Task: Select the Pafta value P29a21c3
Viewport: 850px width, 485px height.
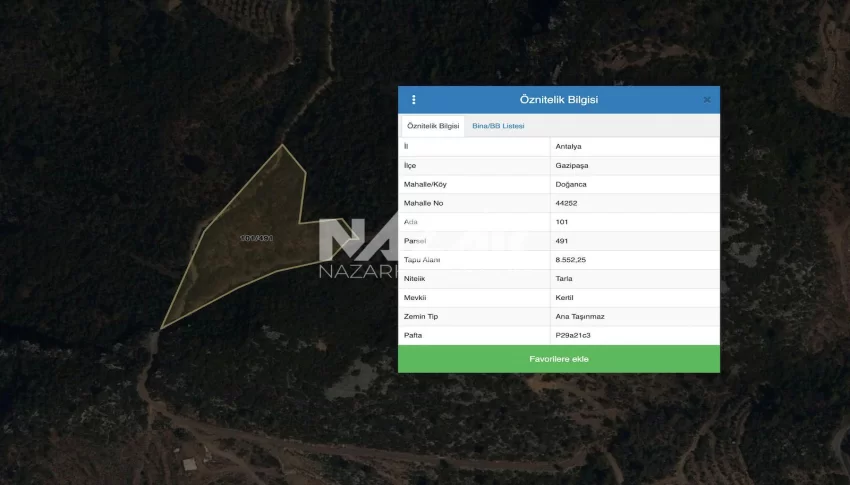Action: point(635,335)
